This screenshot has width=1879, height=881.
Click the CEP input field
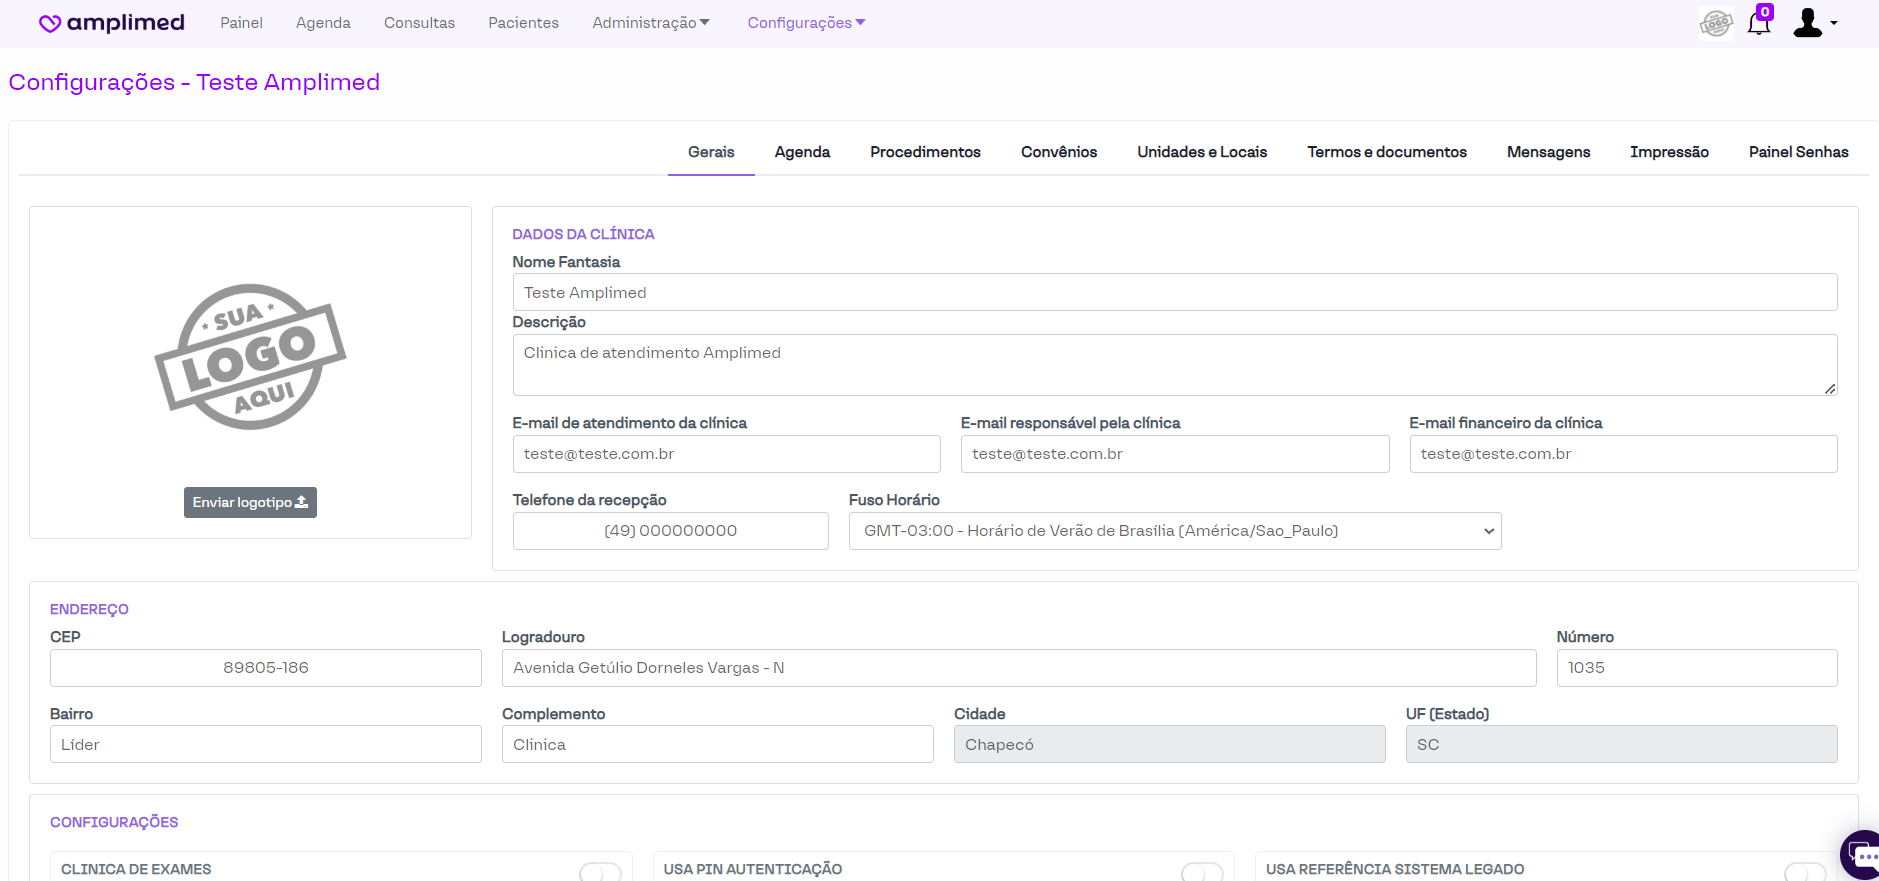[x=265, y=668]
